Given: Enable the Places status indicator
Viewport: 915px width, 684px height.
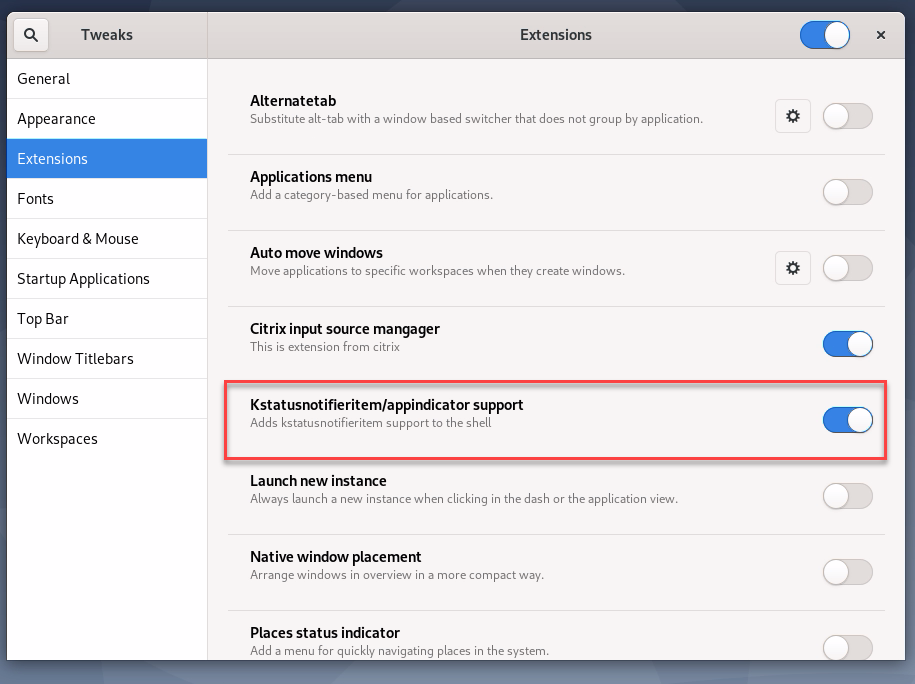Looking at the screenshot, I should (847, 648).
